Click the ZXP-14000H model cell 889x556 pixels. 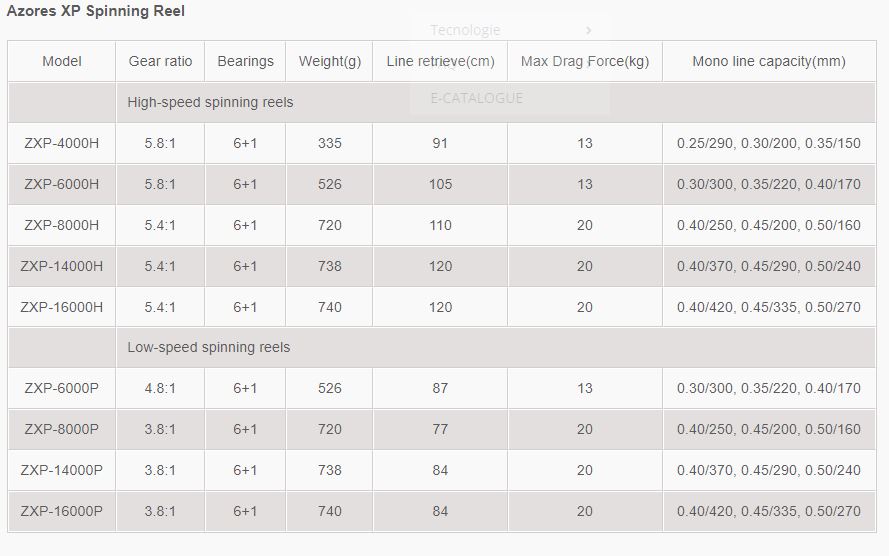pos(62,266)
